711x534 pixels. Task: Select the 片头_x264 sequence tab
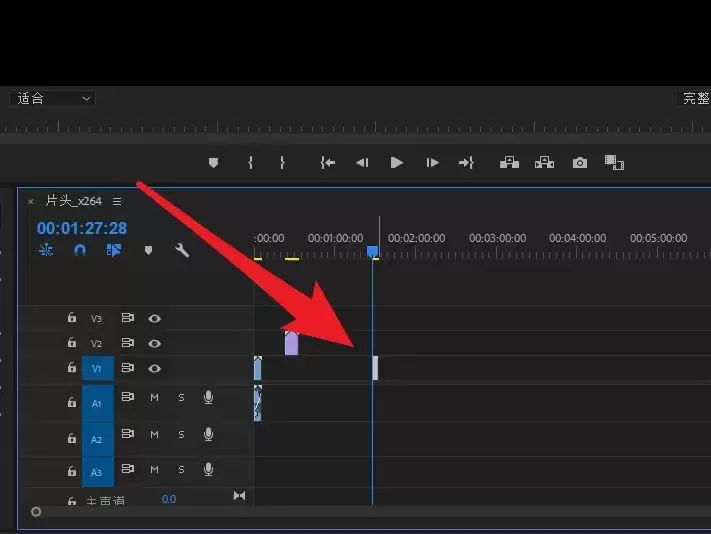(73, 201)
